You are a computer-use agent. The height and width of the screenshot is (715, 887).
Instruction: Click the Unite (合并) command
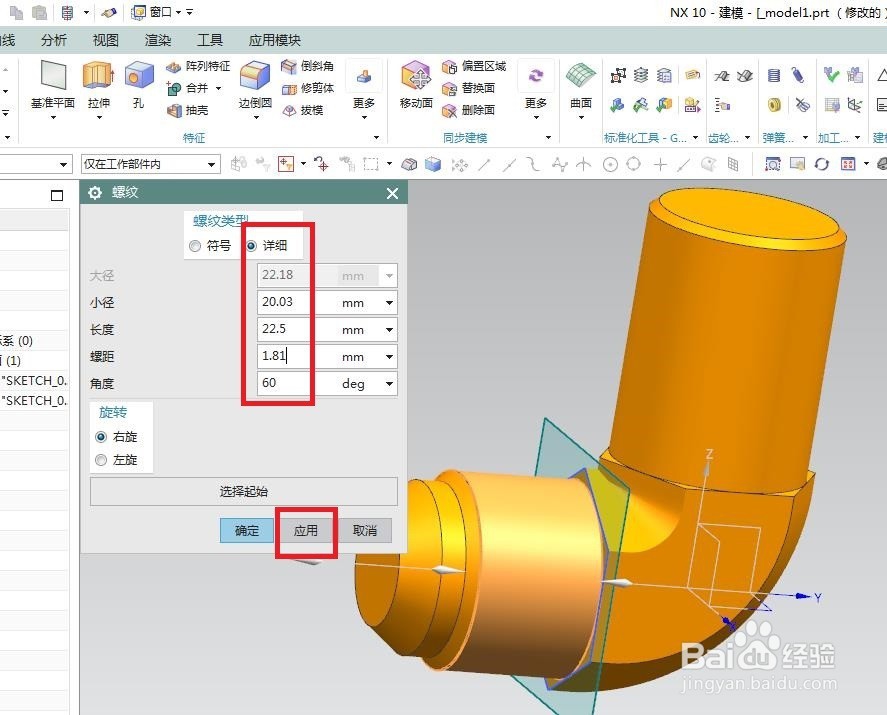[189, 88]
